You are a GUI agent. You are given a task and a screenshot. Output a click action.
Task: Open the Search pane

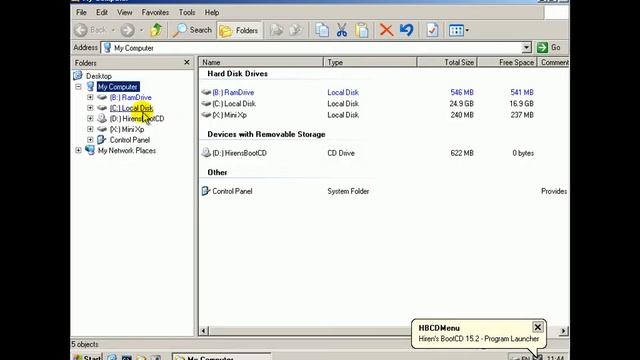click(192, 30)
